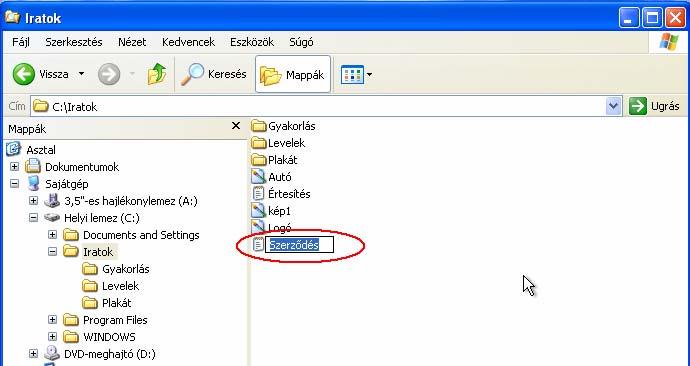Select Gyakorlás folder in tree

116,269
